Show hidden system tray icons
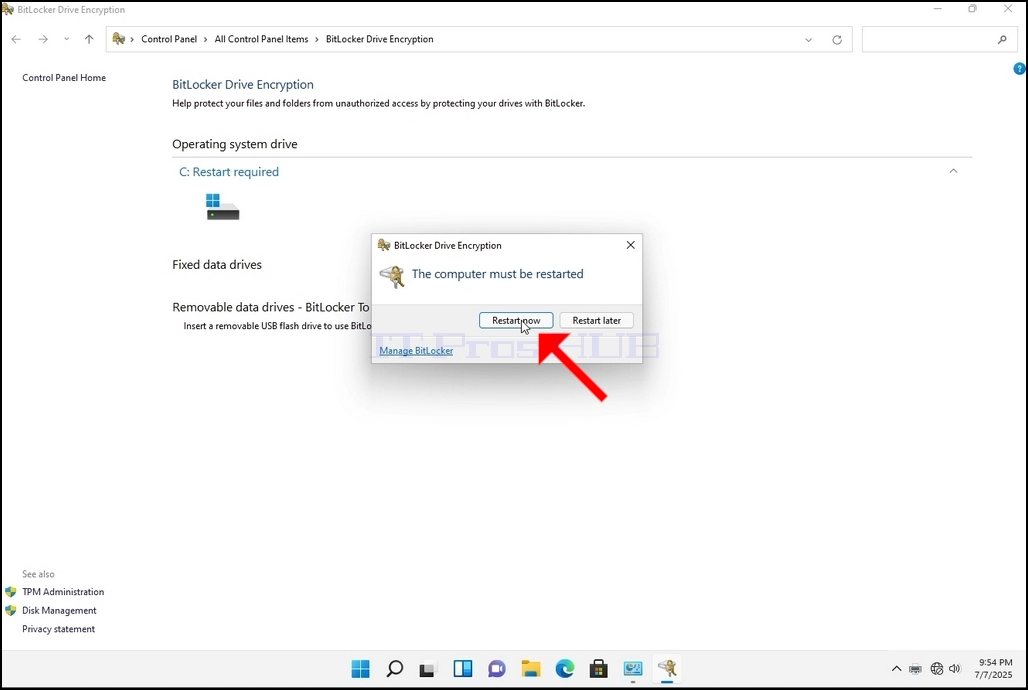The image size is (1028, 690). pyautogui.click(x=896, y=668)
